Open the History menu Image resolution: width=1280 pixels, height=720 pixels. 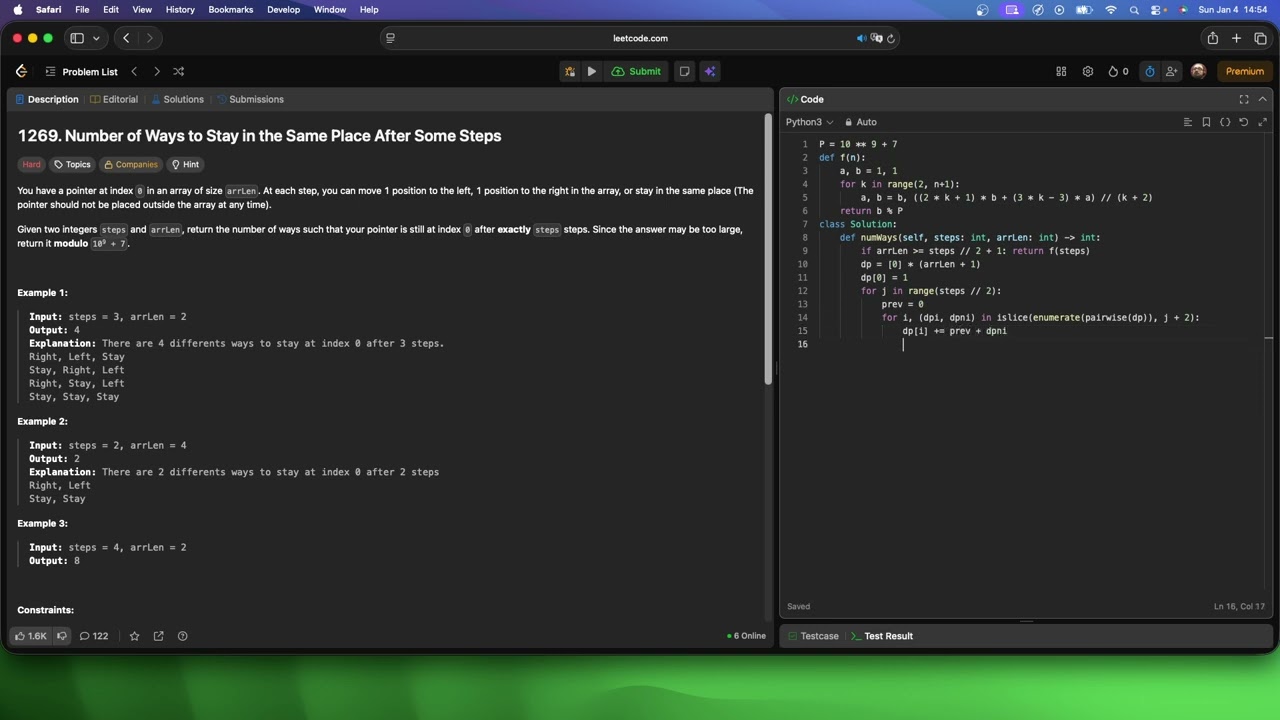pos(180,10)
